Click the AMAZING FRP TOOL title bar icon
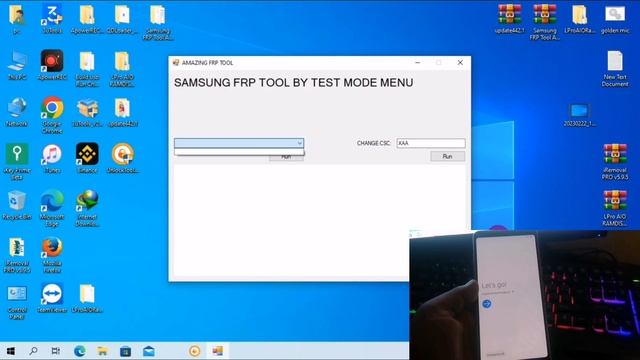 [x=176, y=62]
